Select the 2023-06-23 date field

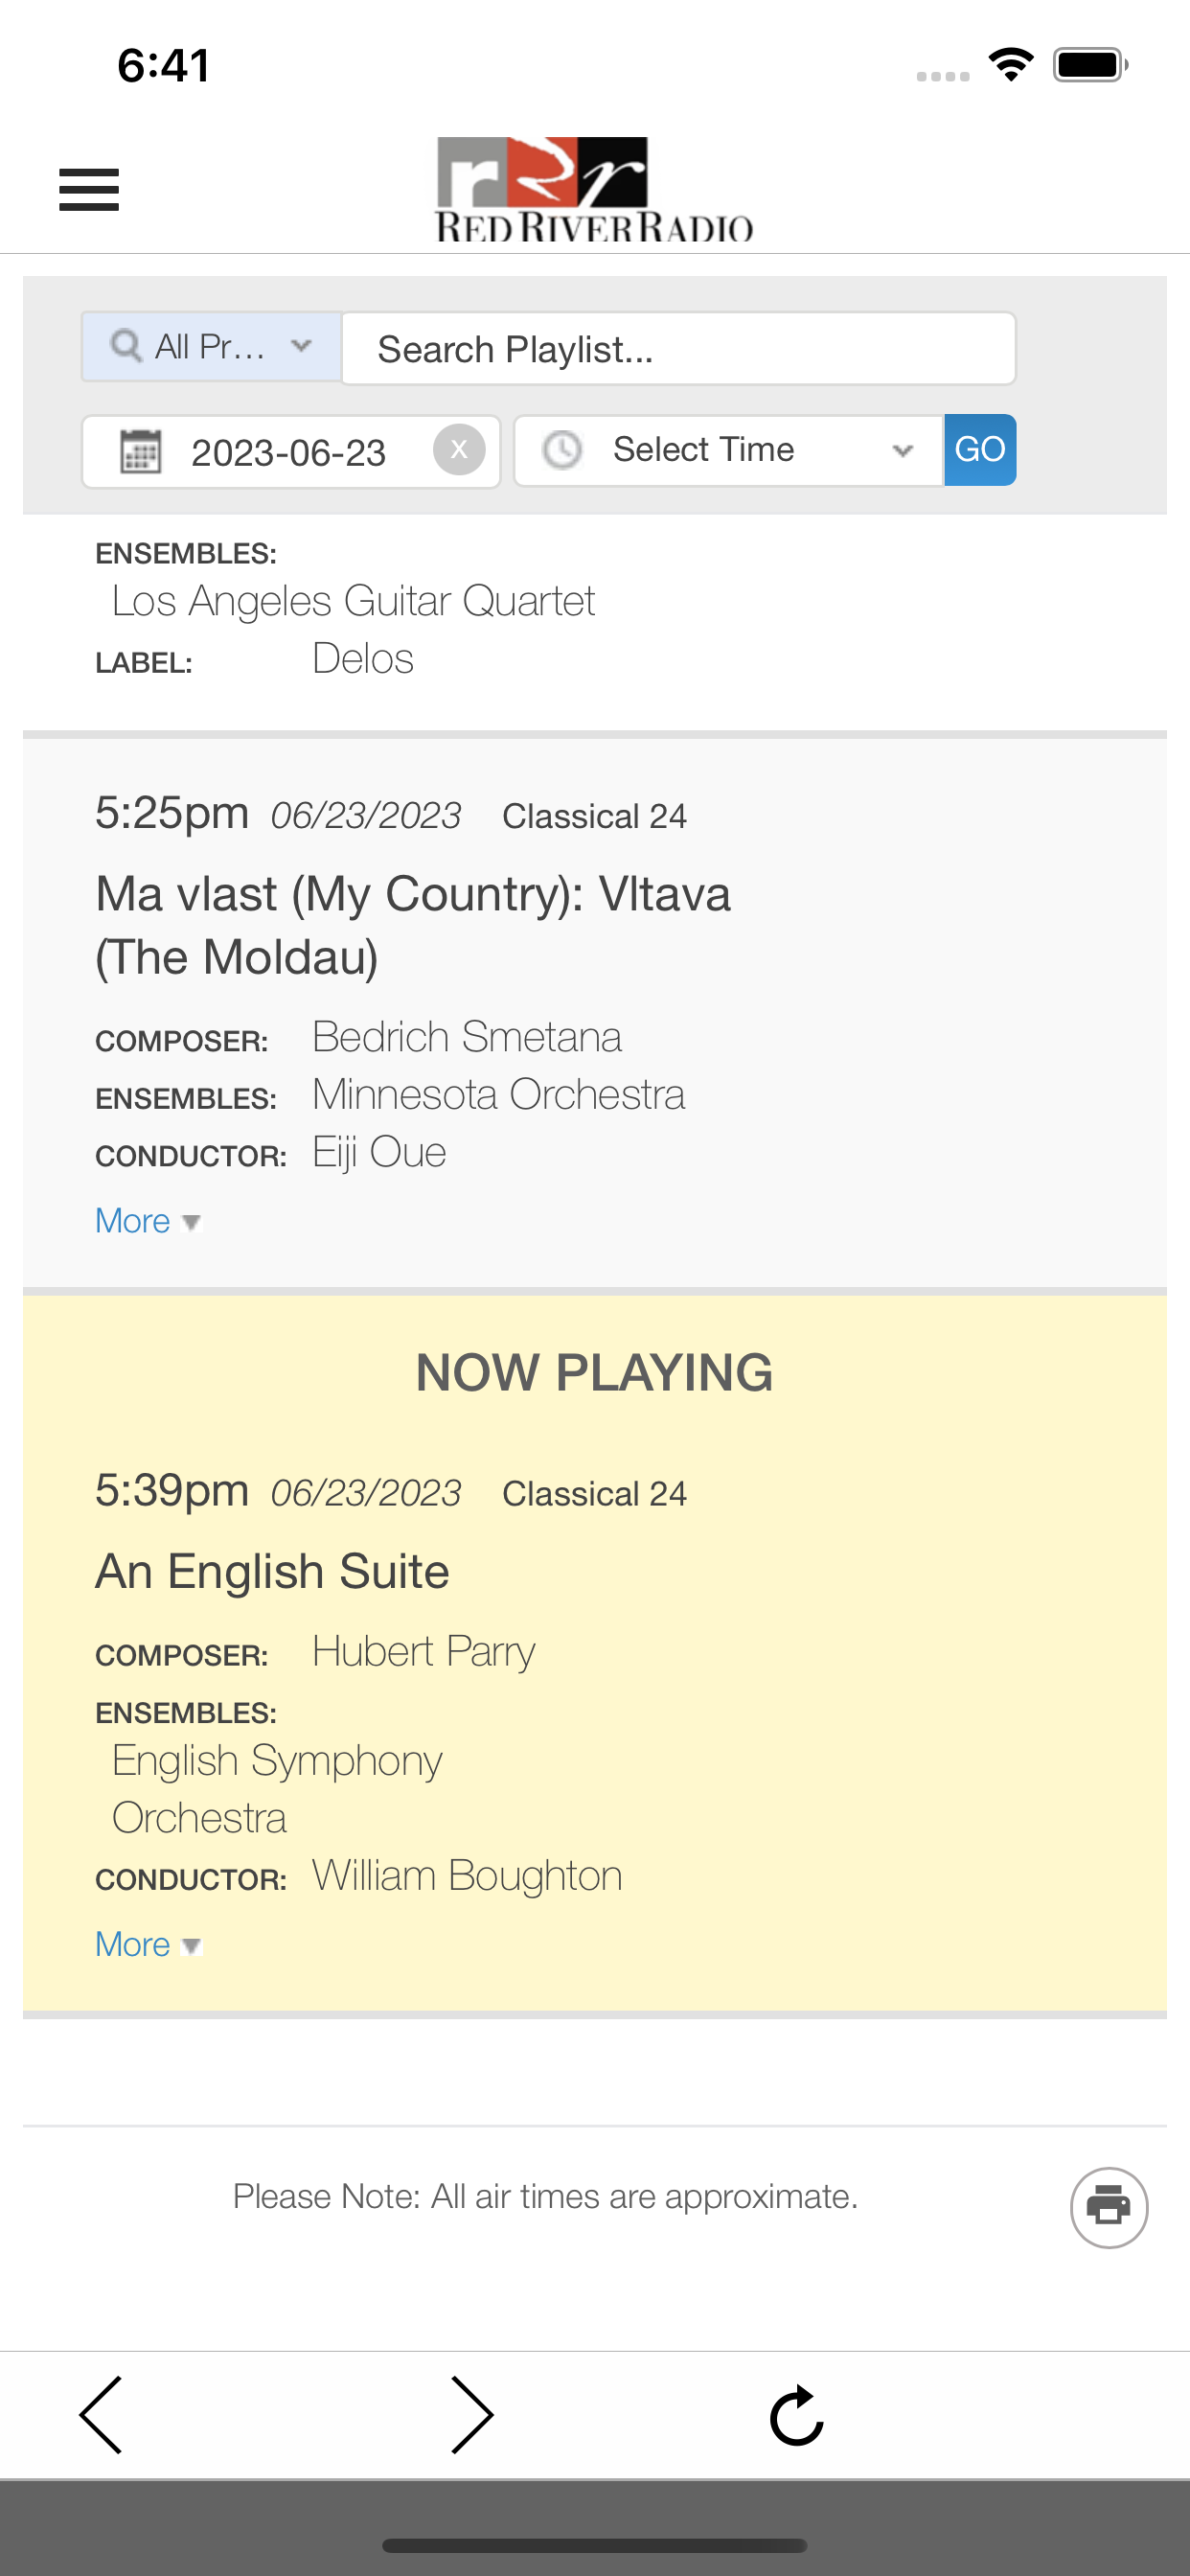291,451
